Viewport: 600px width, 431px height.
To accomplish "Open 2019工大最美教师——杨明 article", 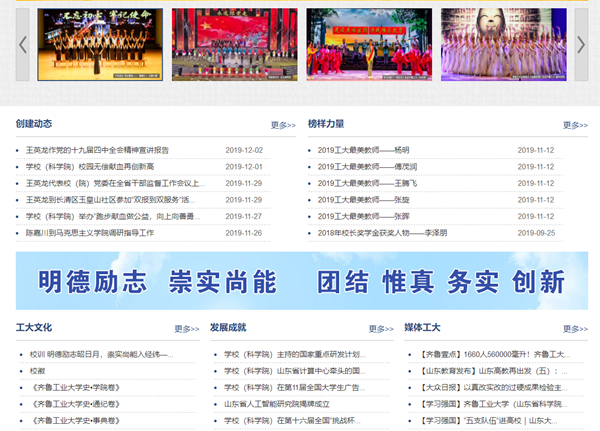I will click(x=363, y=150).
